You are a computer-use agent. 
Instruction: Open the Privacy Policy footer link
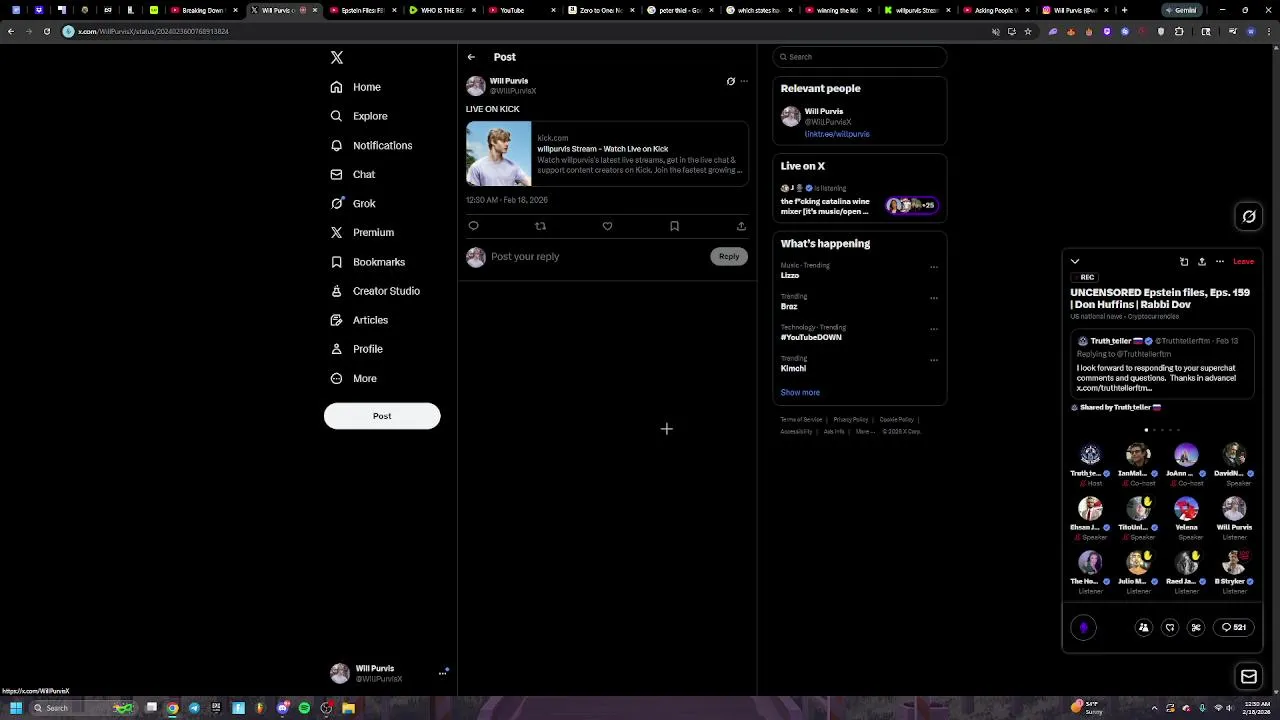850,420
